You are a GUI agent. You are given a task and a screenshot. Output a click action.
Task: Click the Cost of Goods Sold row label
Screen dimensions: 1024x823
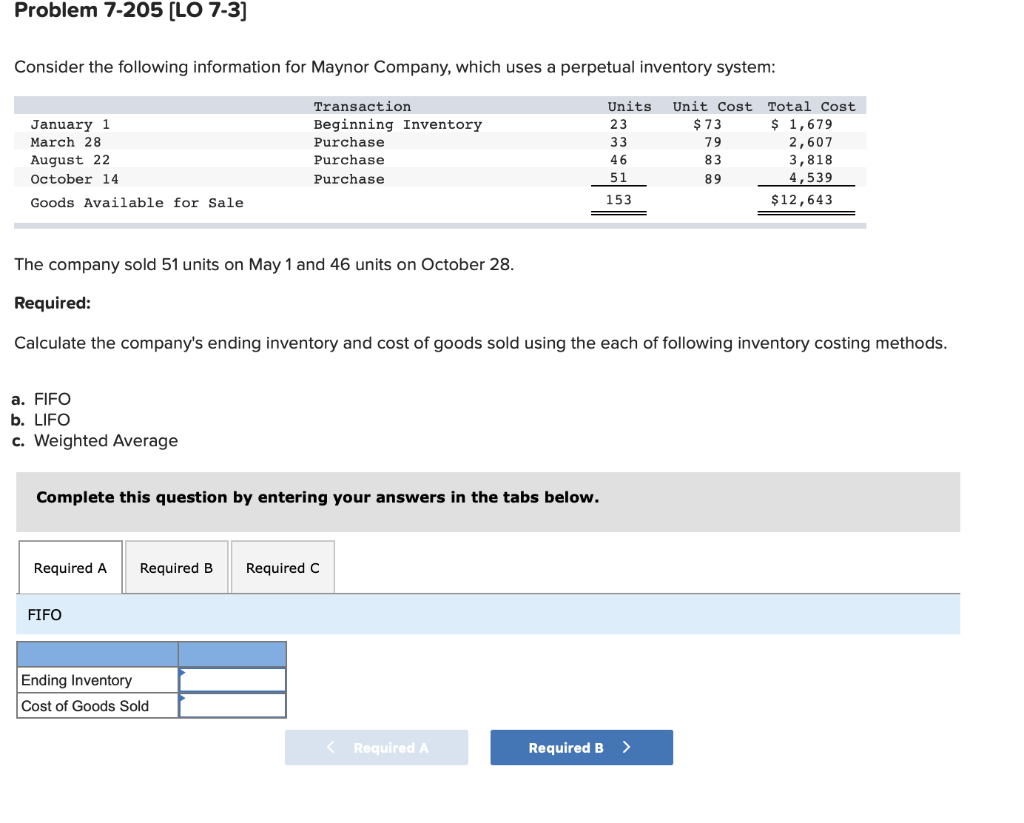click(x=85, y=704)
